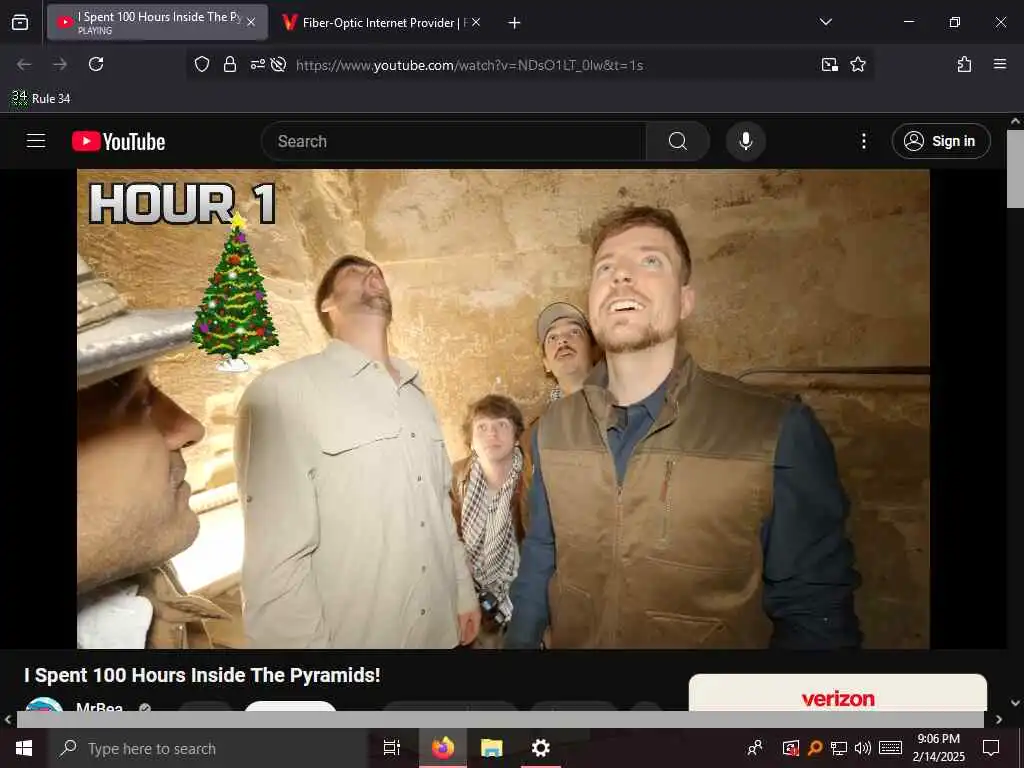The image size is (1024, 768).
Task: Open Picture-in-Picture from the address bar
Action: 829,64
